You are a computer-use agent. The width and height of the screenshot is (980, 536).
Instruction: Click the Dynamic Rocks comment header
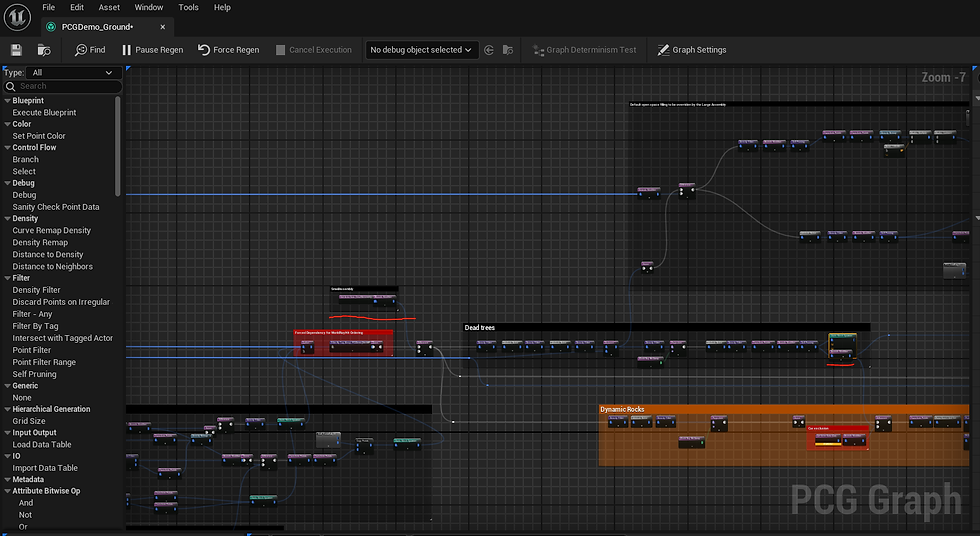[784, 409]
